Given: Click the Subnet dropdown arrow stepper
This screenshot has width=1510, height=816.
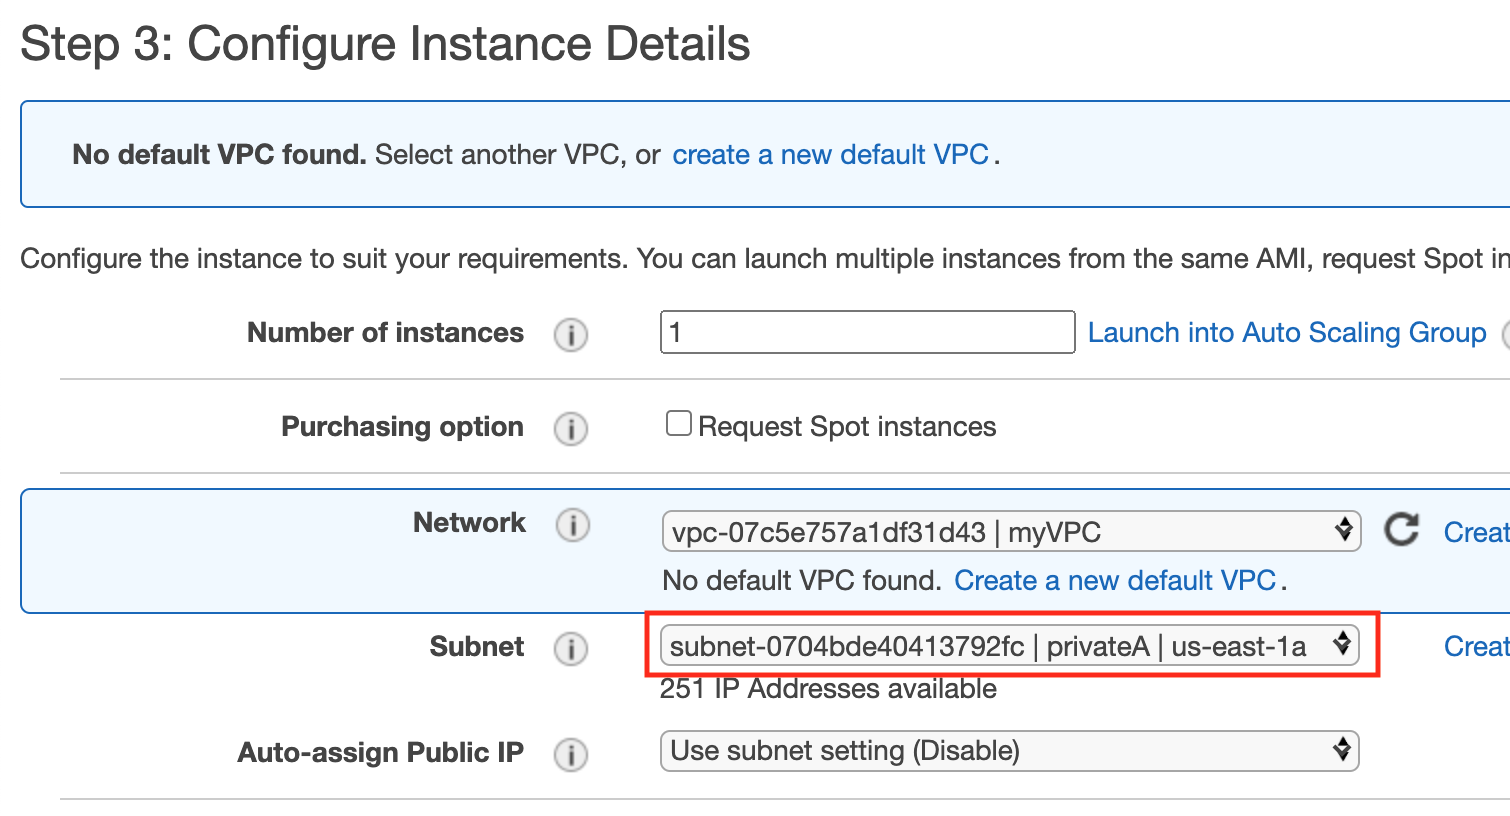Looking at the screenshot, I should point(1342,644).
